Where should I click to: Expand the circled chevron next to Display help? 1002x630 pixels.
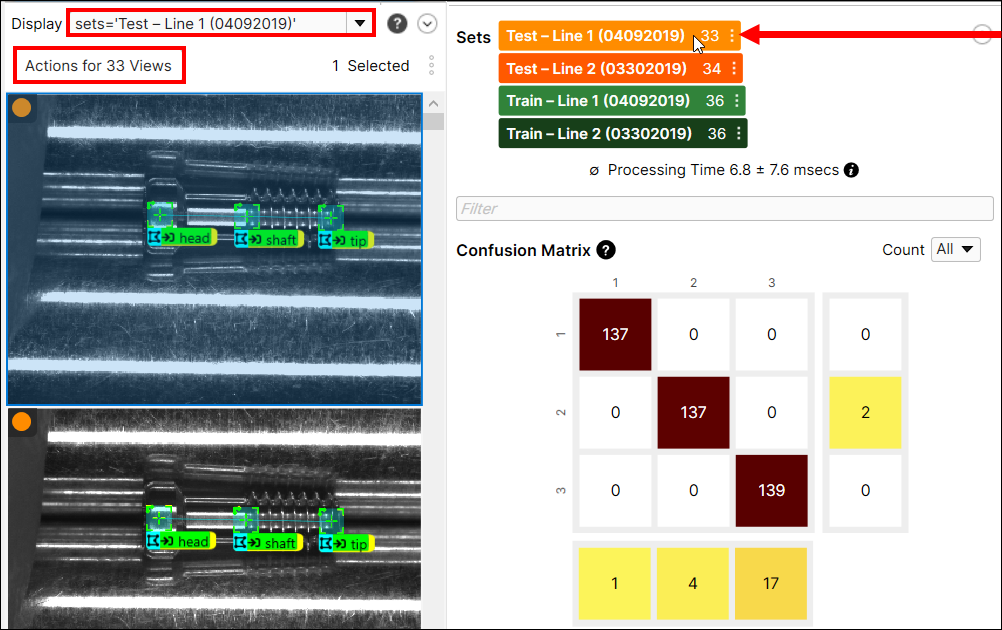pos(427,23)
